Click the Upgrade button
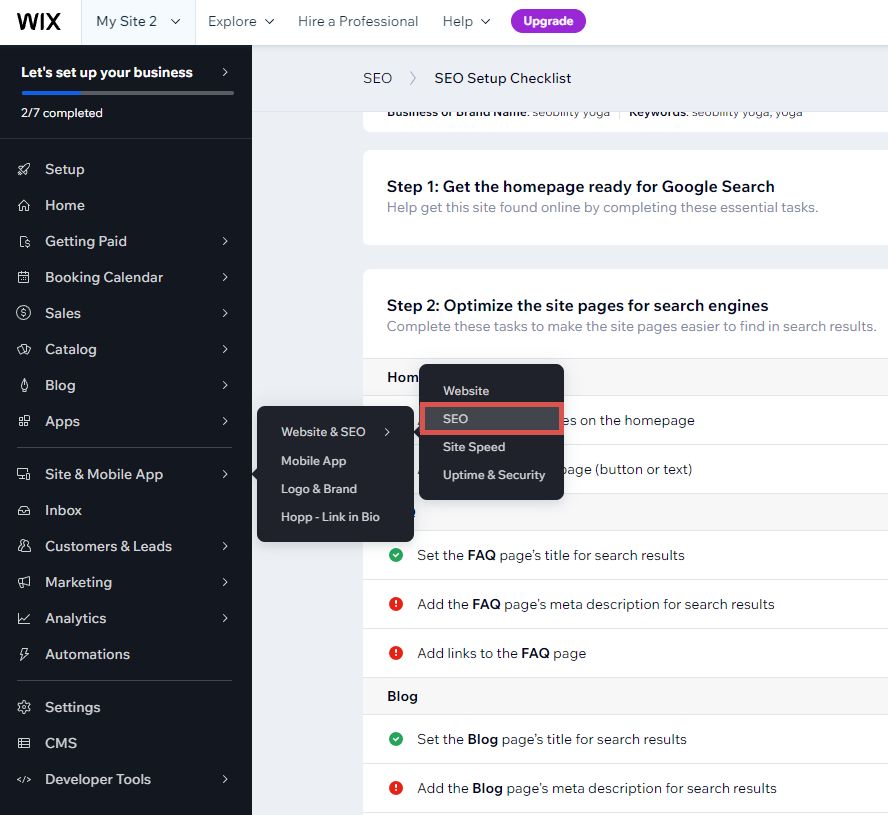The image size is (888, 815). (548, 20)
